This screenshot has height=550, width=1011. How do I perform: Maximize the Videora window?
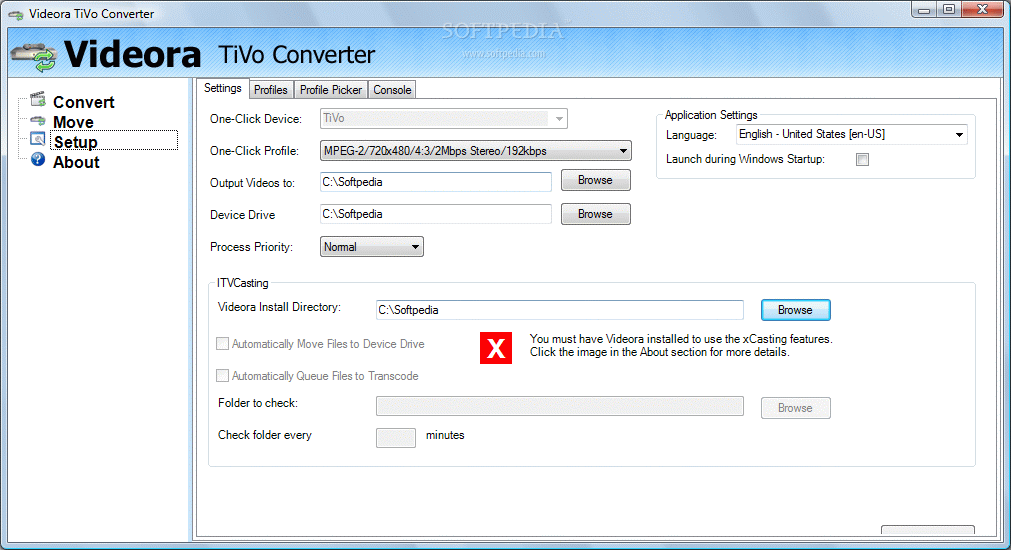click(x=949, y=10)
